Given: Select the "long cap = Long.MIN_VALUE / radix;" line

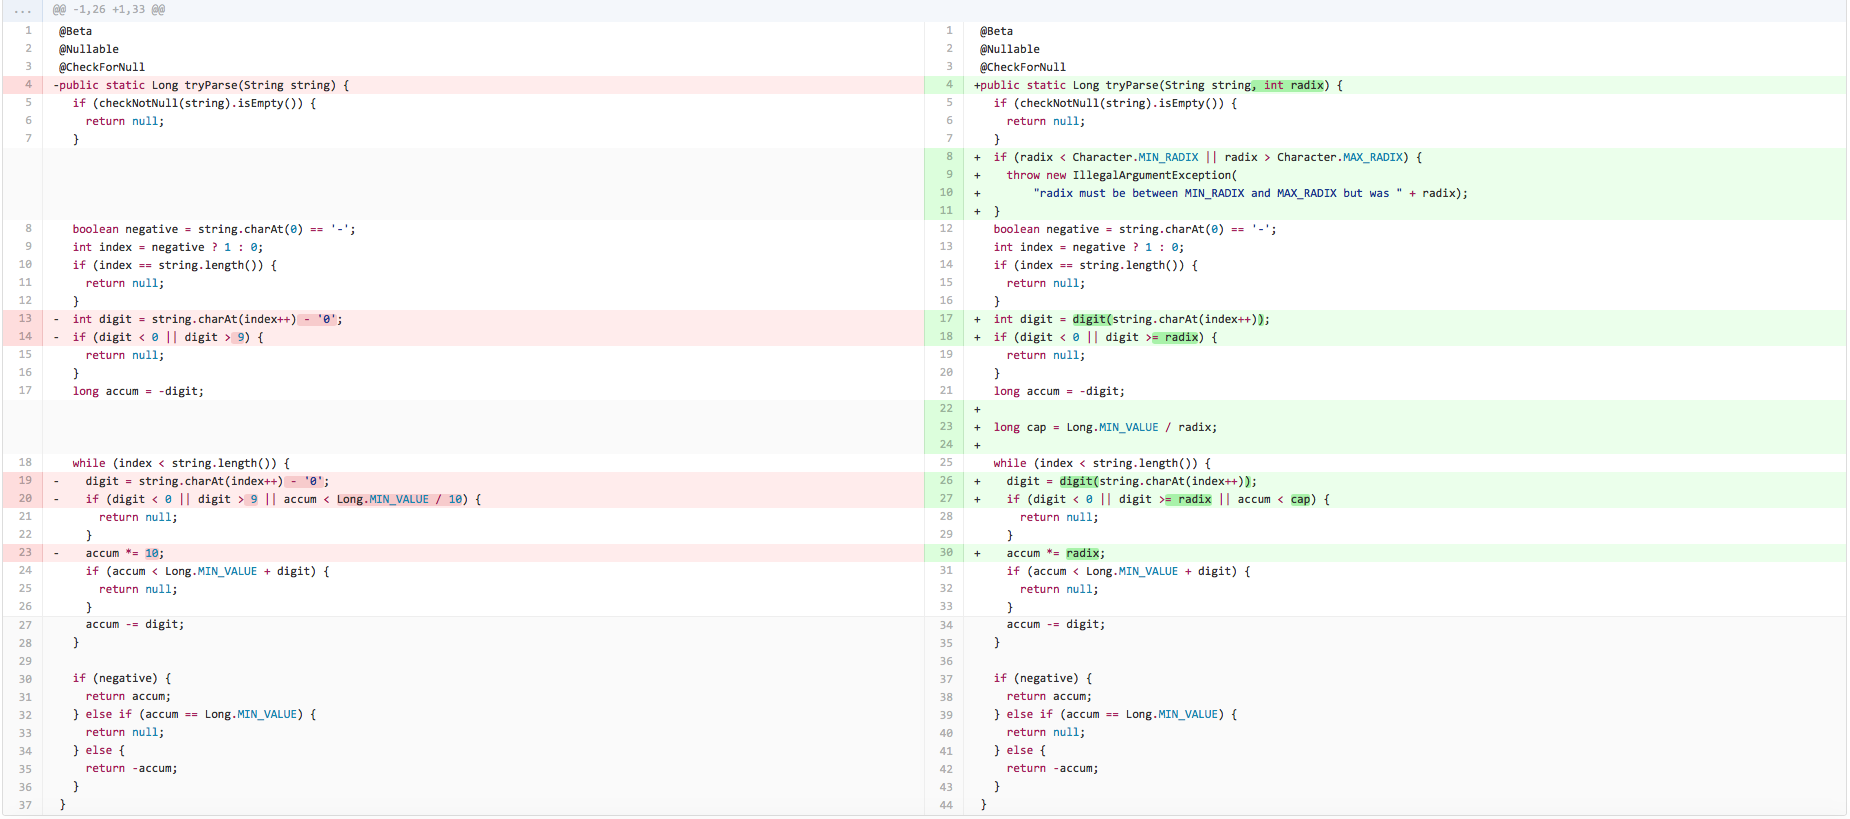Looking at the screenshot, I should click(1104, 427).
